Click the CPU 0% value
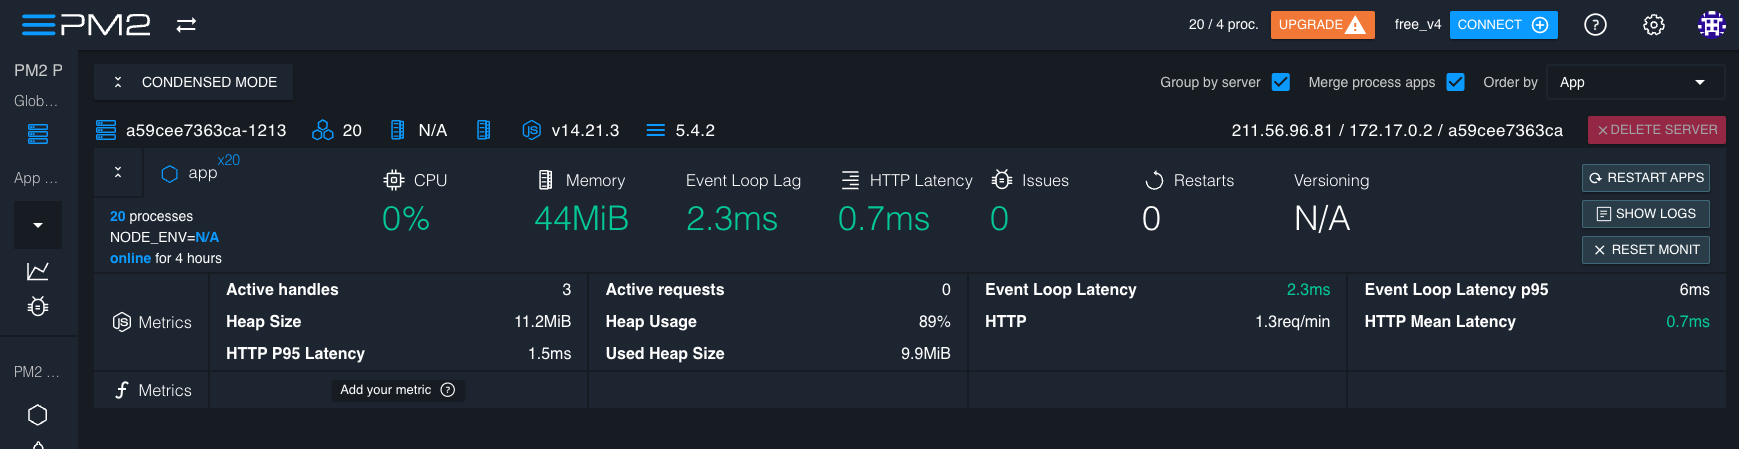1739x449 pixels. coord(406,218)
